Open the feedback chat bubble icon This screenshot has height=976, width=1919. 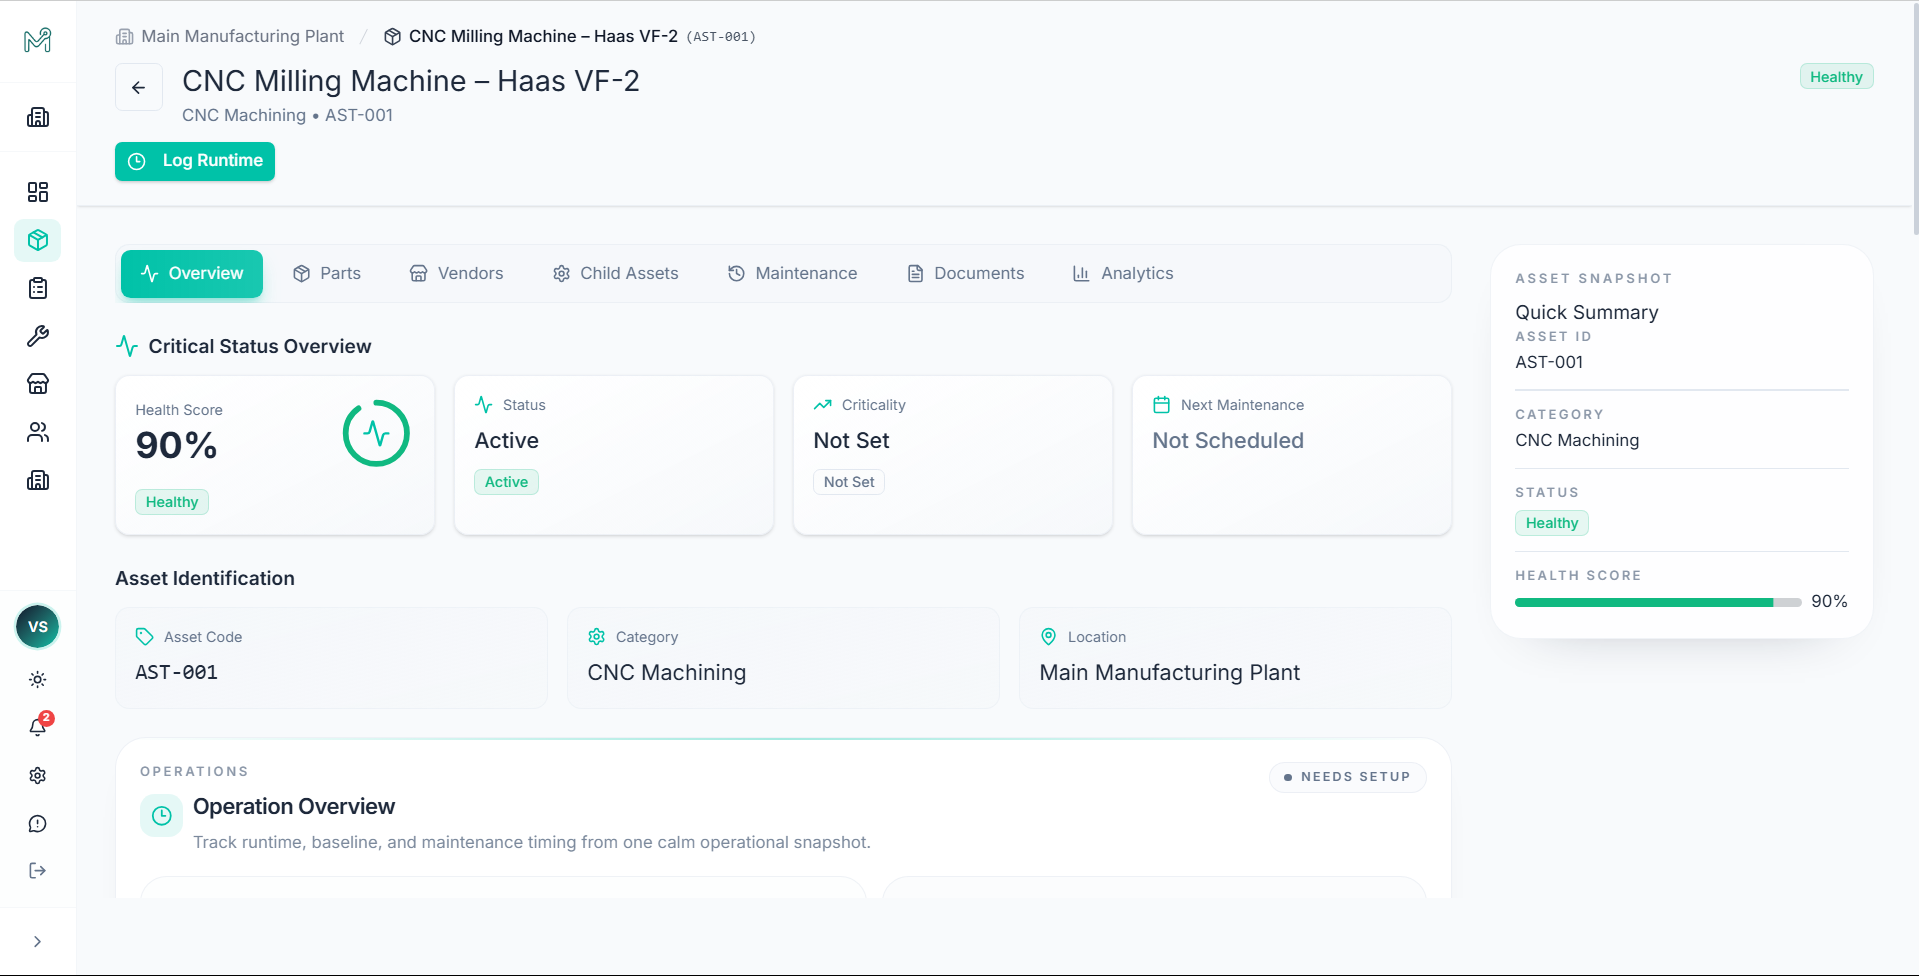(38, 824)
